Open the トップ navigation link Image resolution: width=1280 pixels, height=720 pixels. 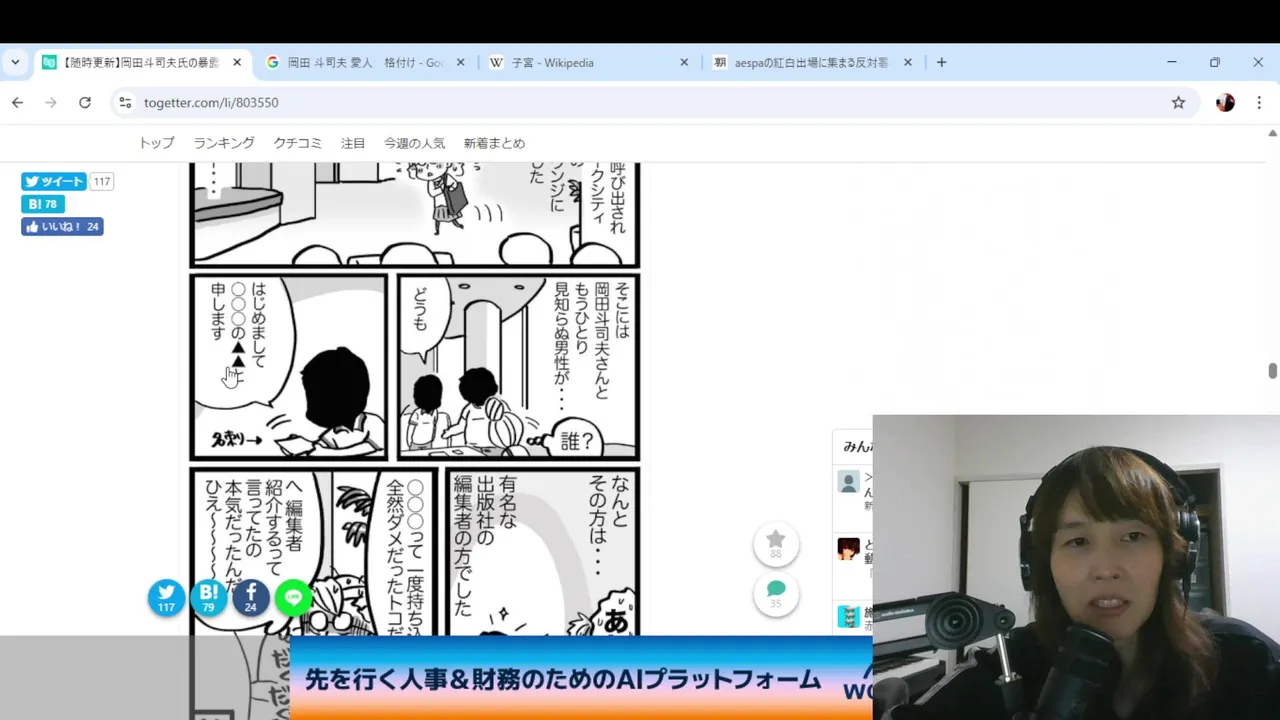coord(156,143)
